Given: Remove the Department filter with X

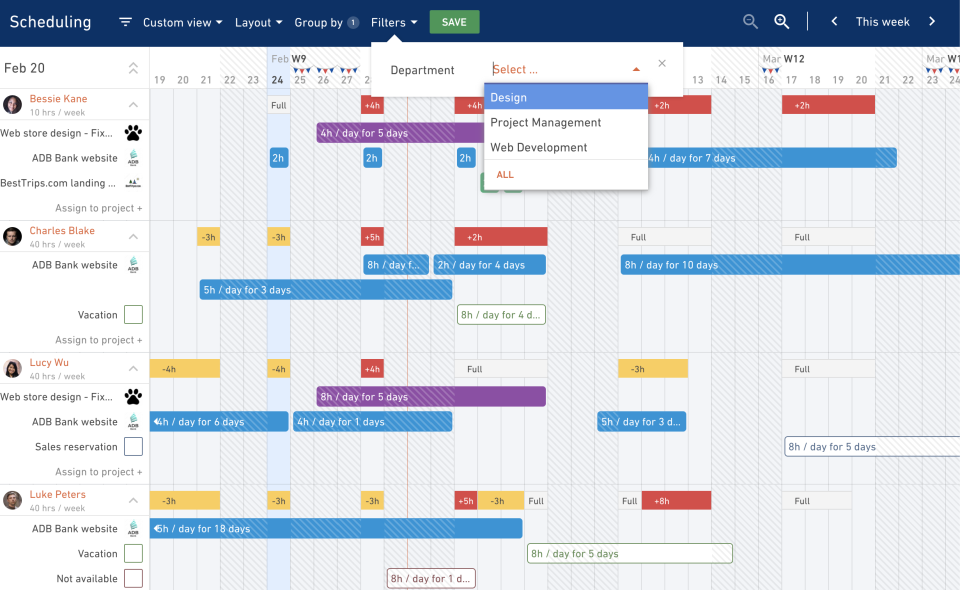Looking at the screenshot, I should (662, 63).
